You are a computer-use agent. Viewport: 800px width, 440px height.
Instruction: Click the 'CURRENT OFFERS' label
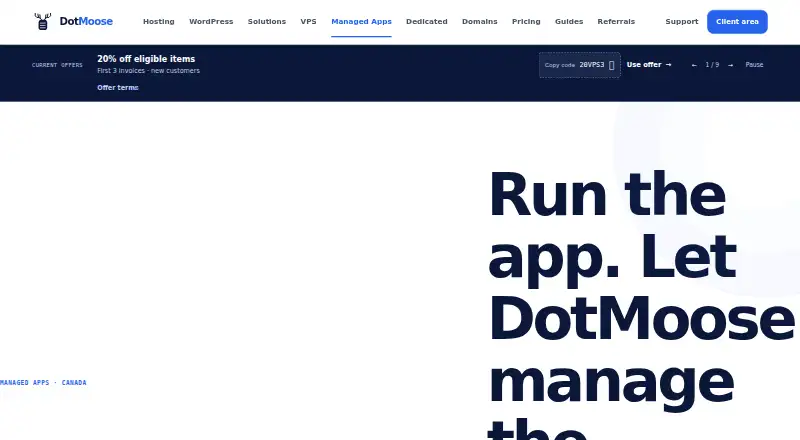[57, 65]
